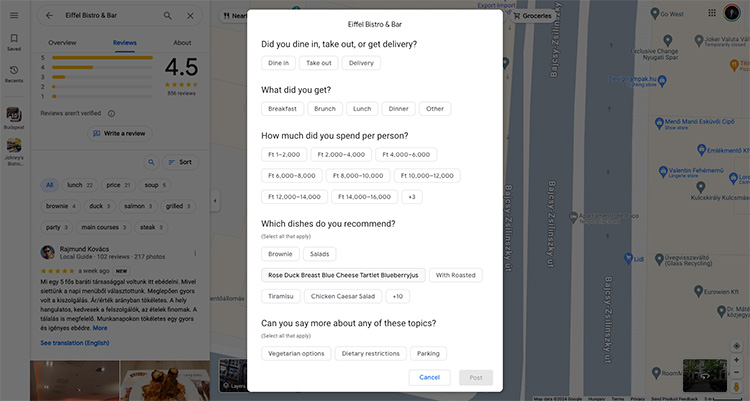
Task: Recommend the Tiramisu dish
Action: coord(281,296)
